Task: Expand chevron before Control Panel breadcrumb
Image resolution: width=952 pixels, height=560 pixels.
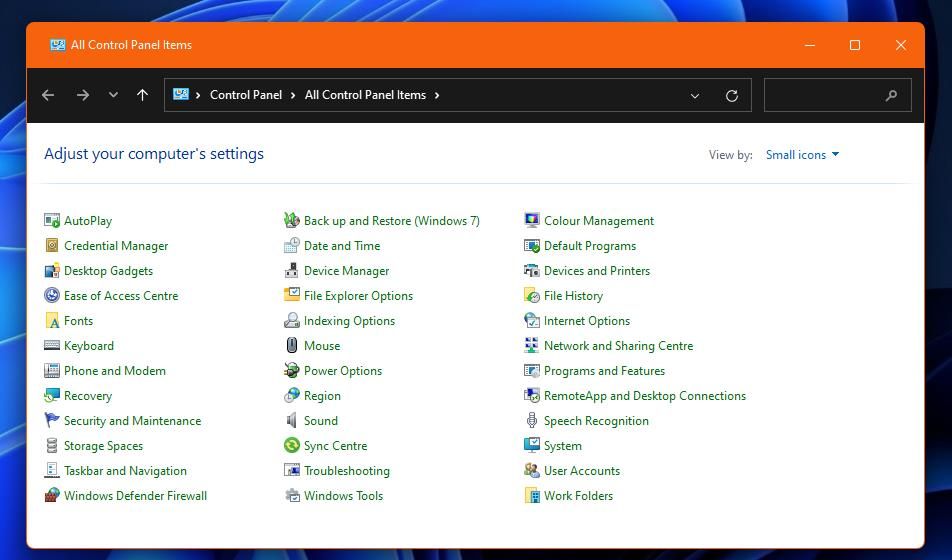Action: 198,95
